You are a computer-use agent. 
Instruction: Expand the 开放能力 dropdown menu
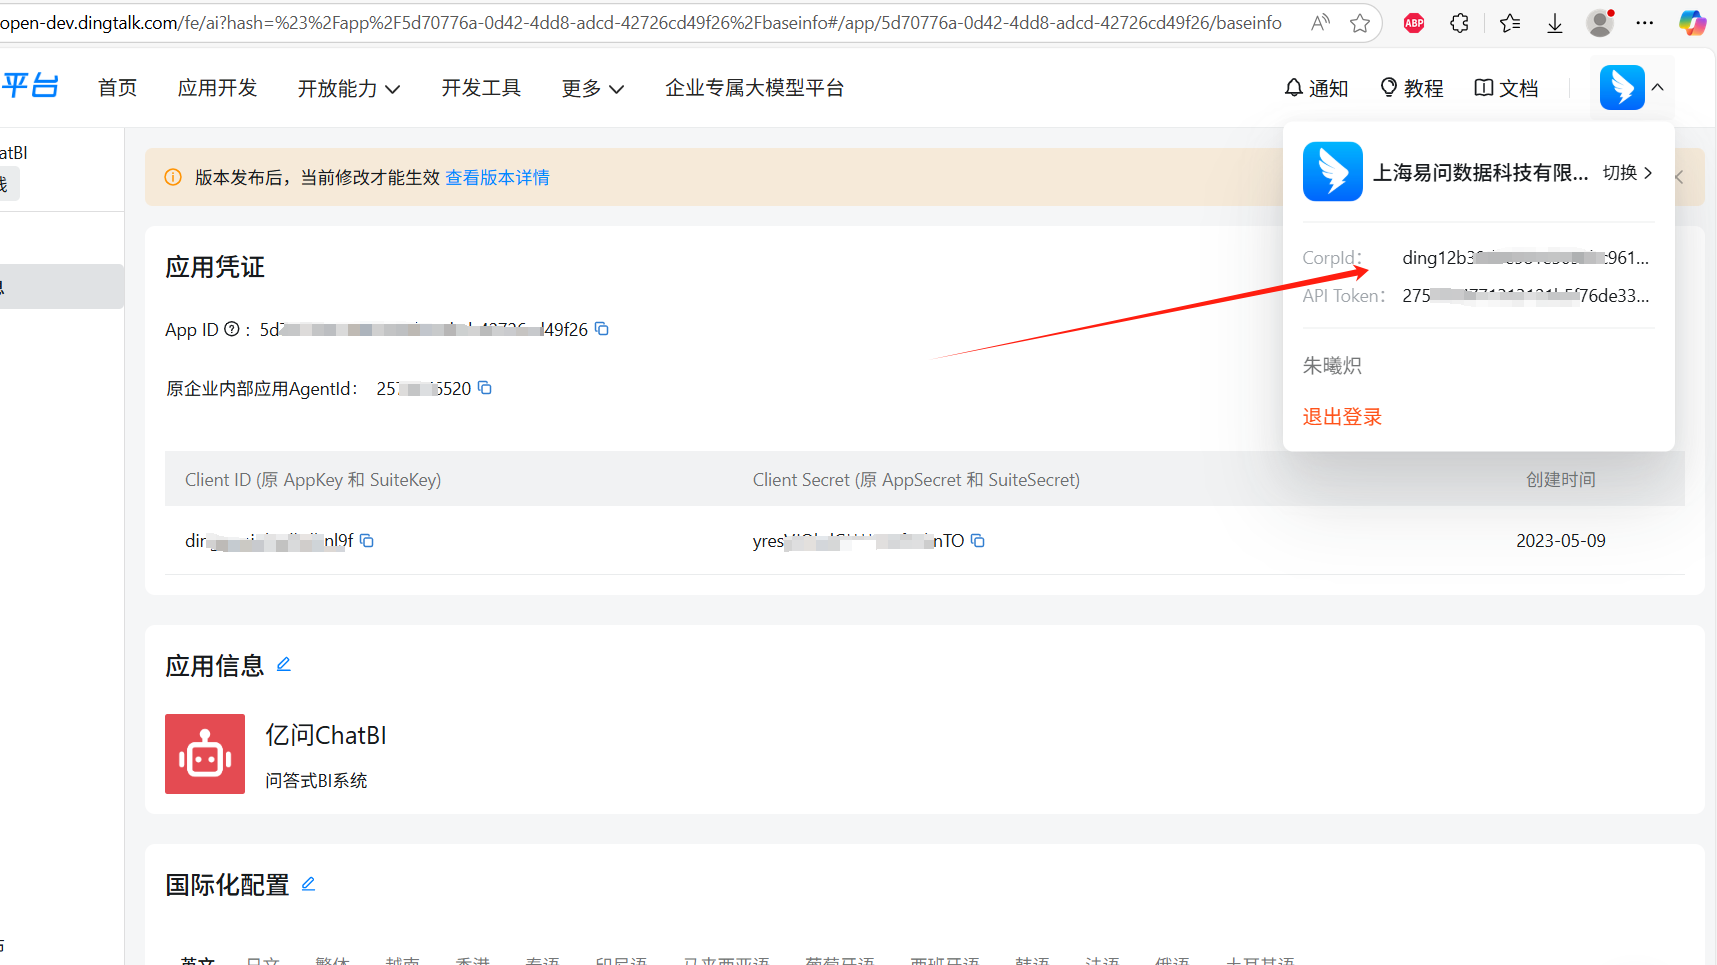click(348, 89)
